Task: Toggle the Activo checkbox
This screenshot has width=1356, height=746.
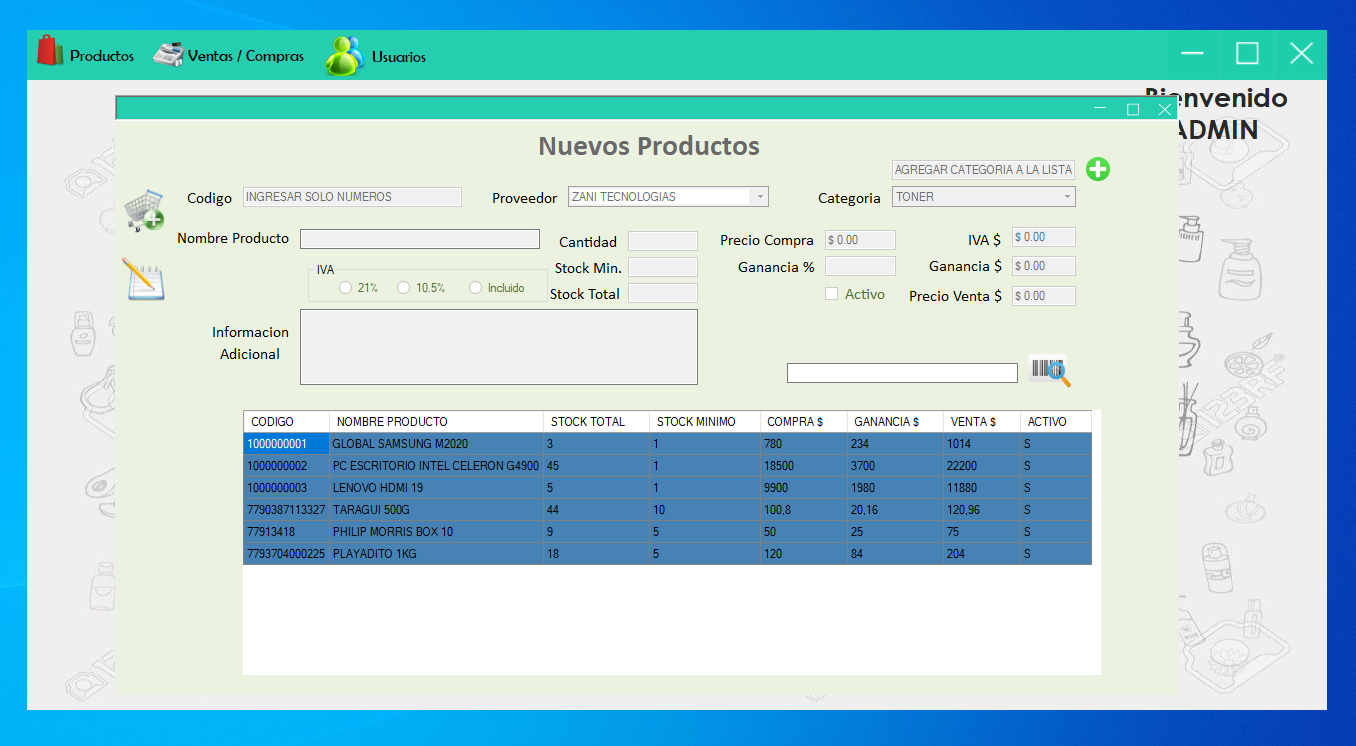Action: pyautogui.click(x=832, y=294)
